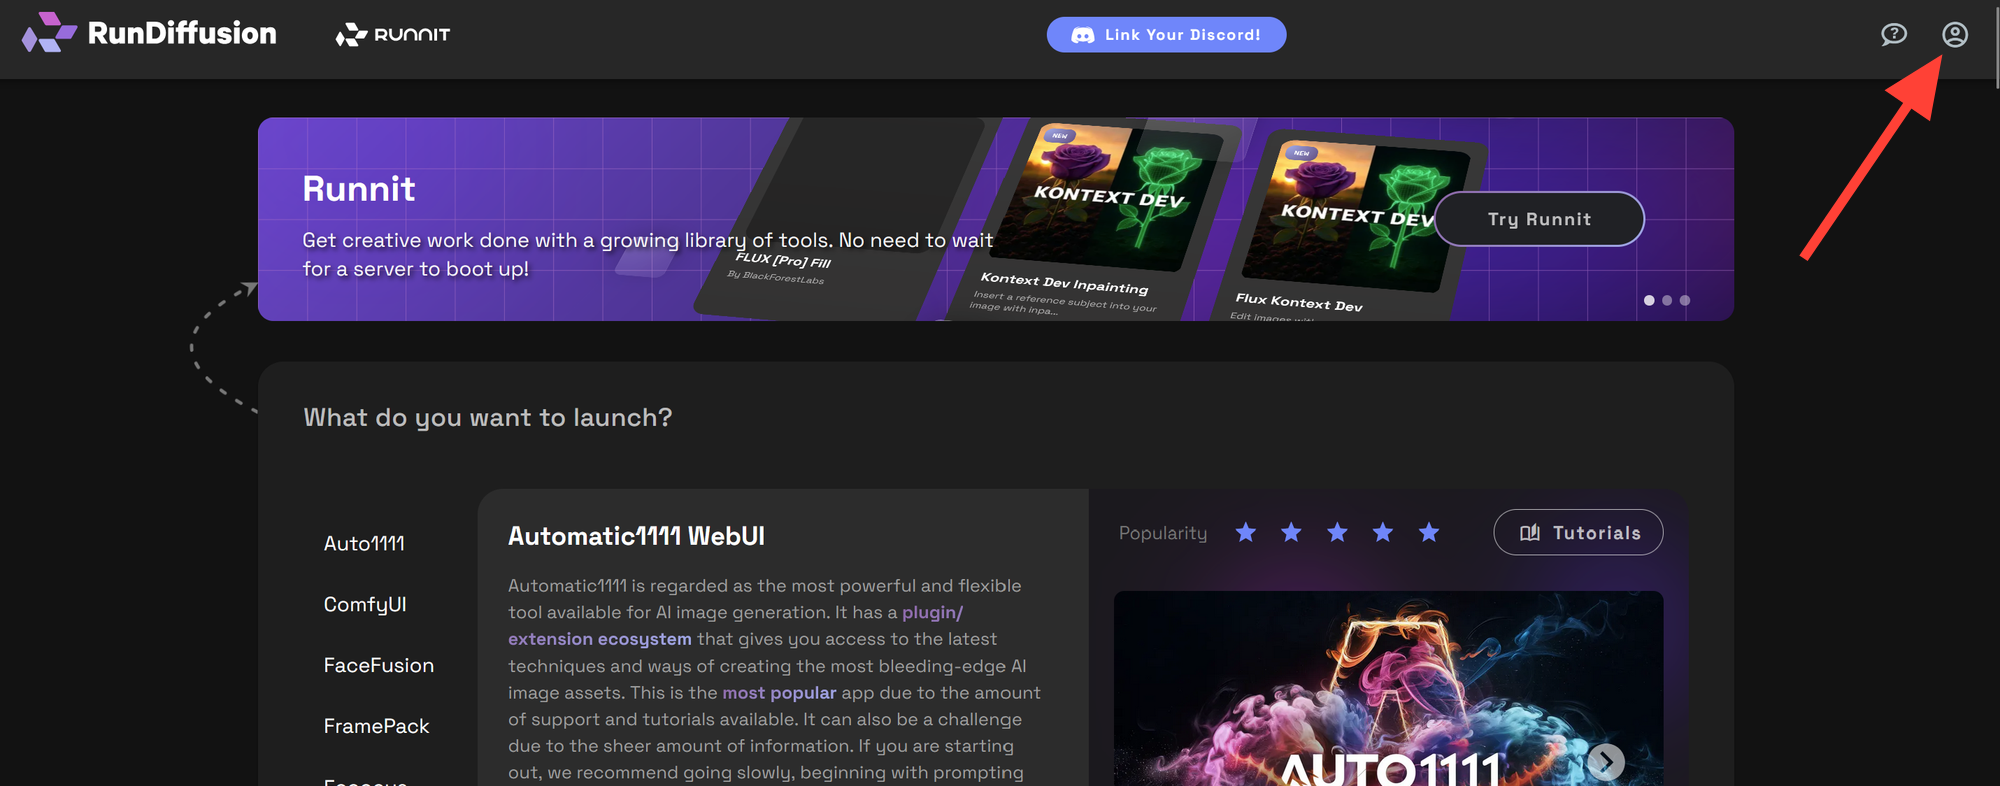The image size is (2000, 786).
Task: Select the third carousel dot in banner
Action: pos(1685,300)
